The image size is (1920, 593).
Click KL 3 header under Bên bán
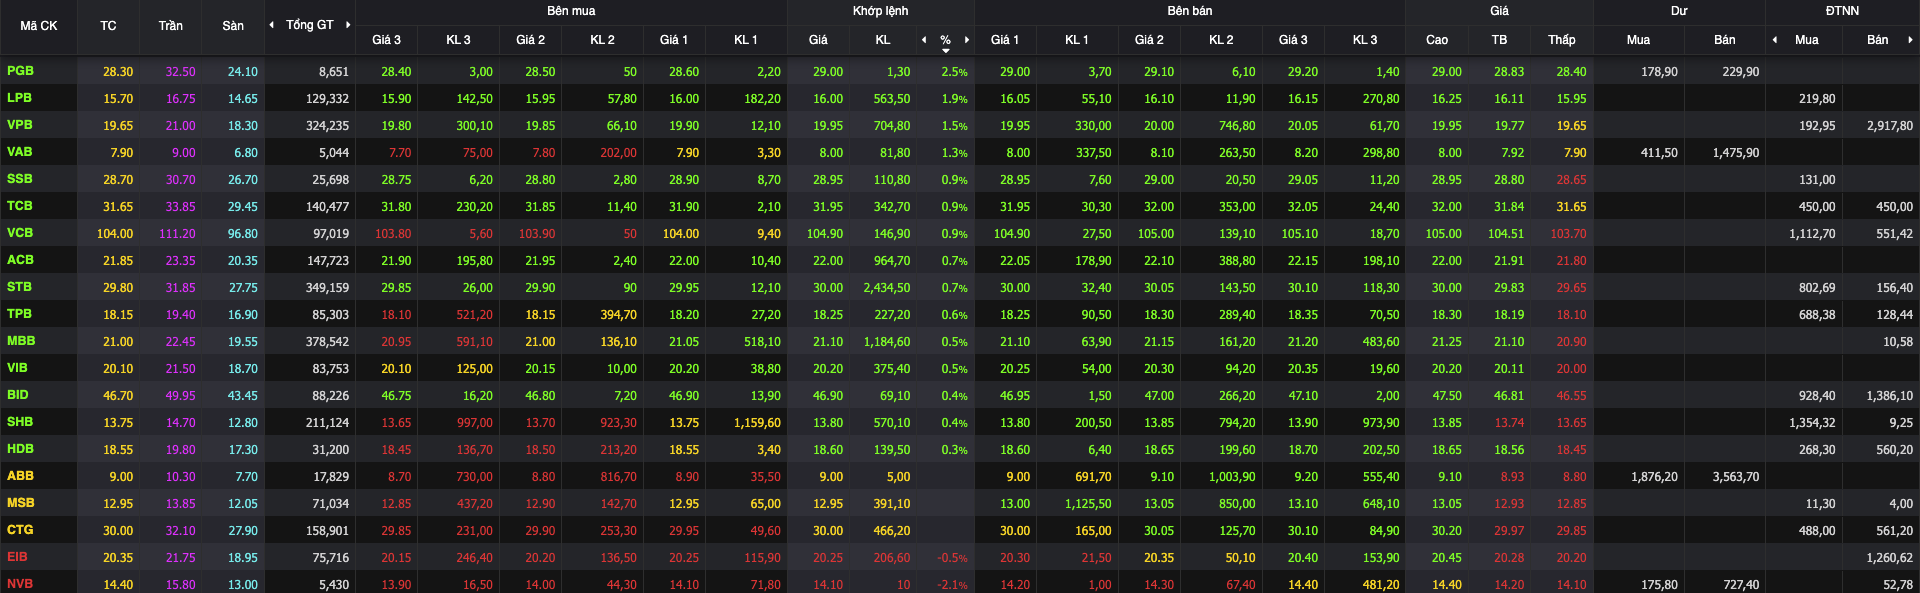(1365, 40)
